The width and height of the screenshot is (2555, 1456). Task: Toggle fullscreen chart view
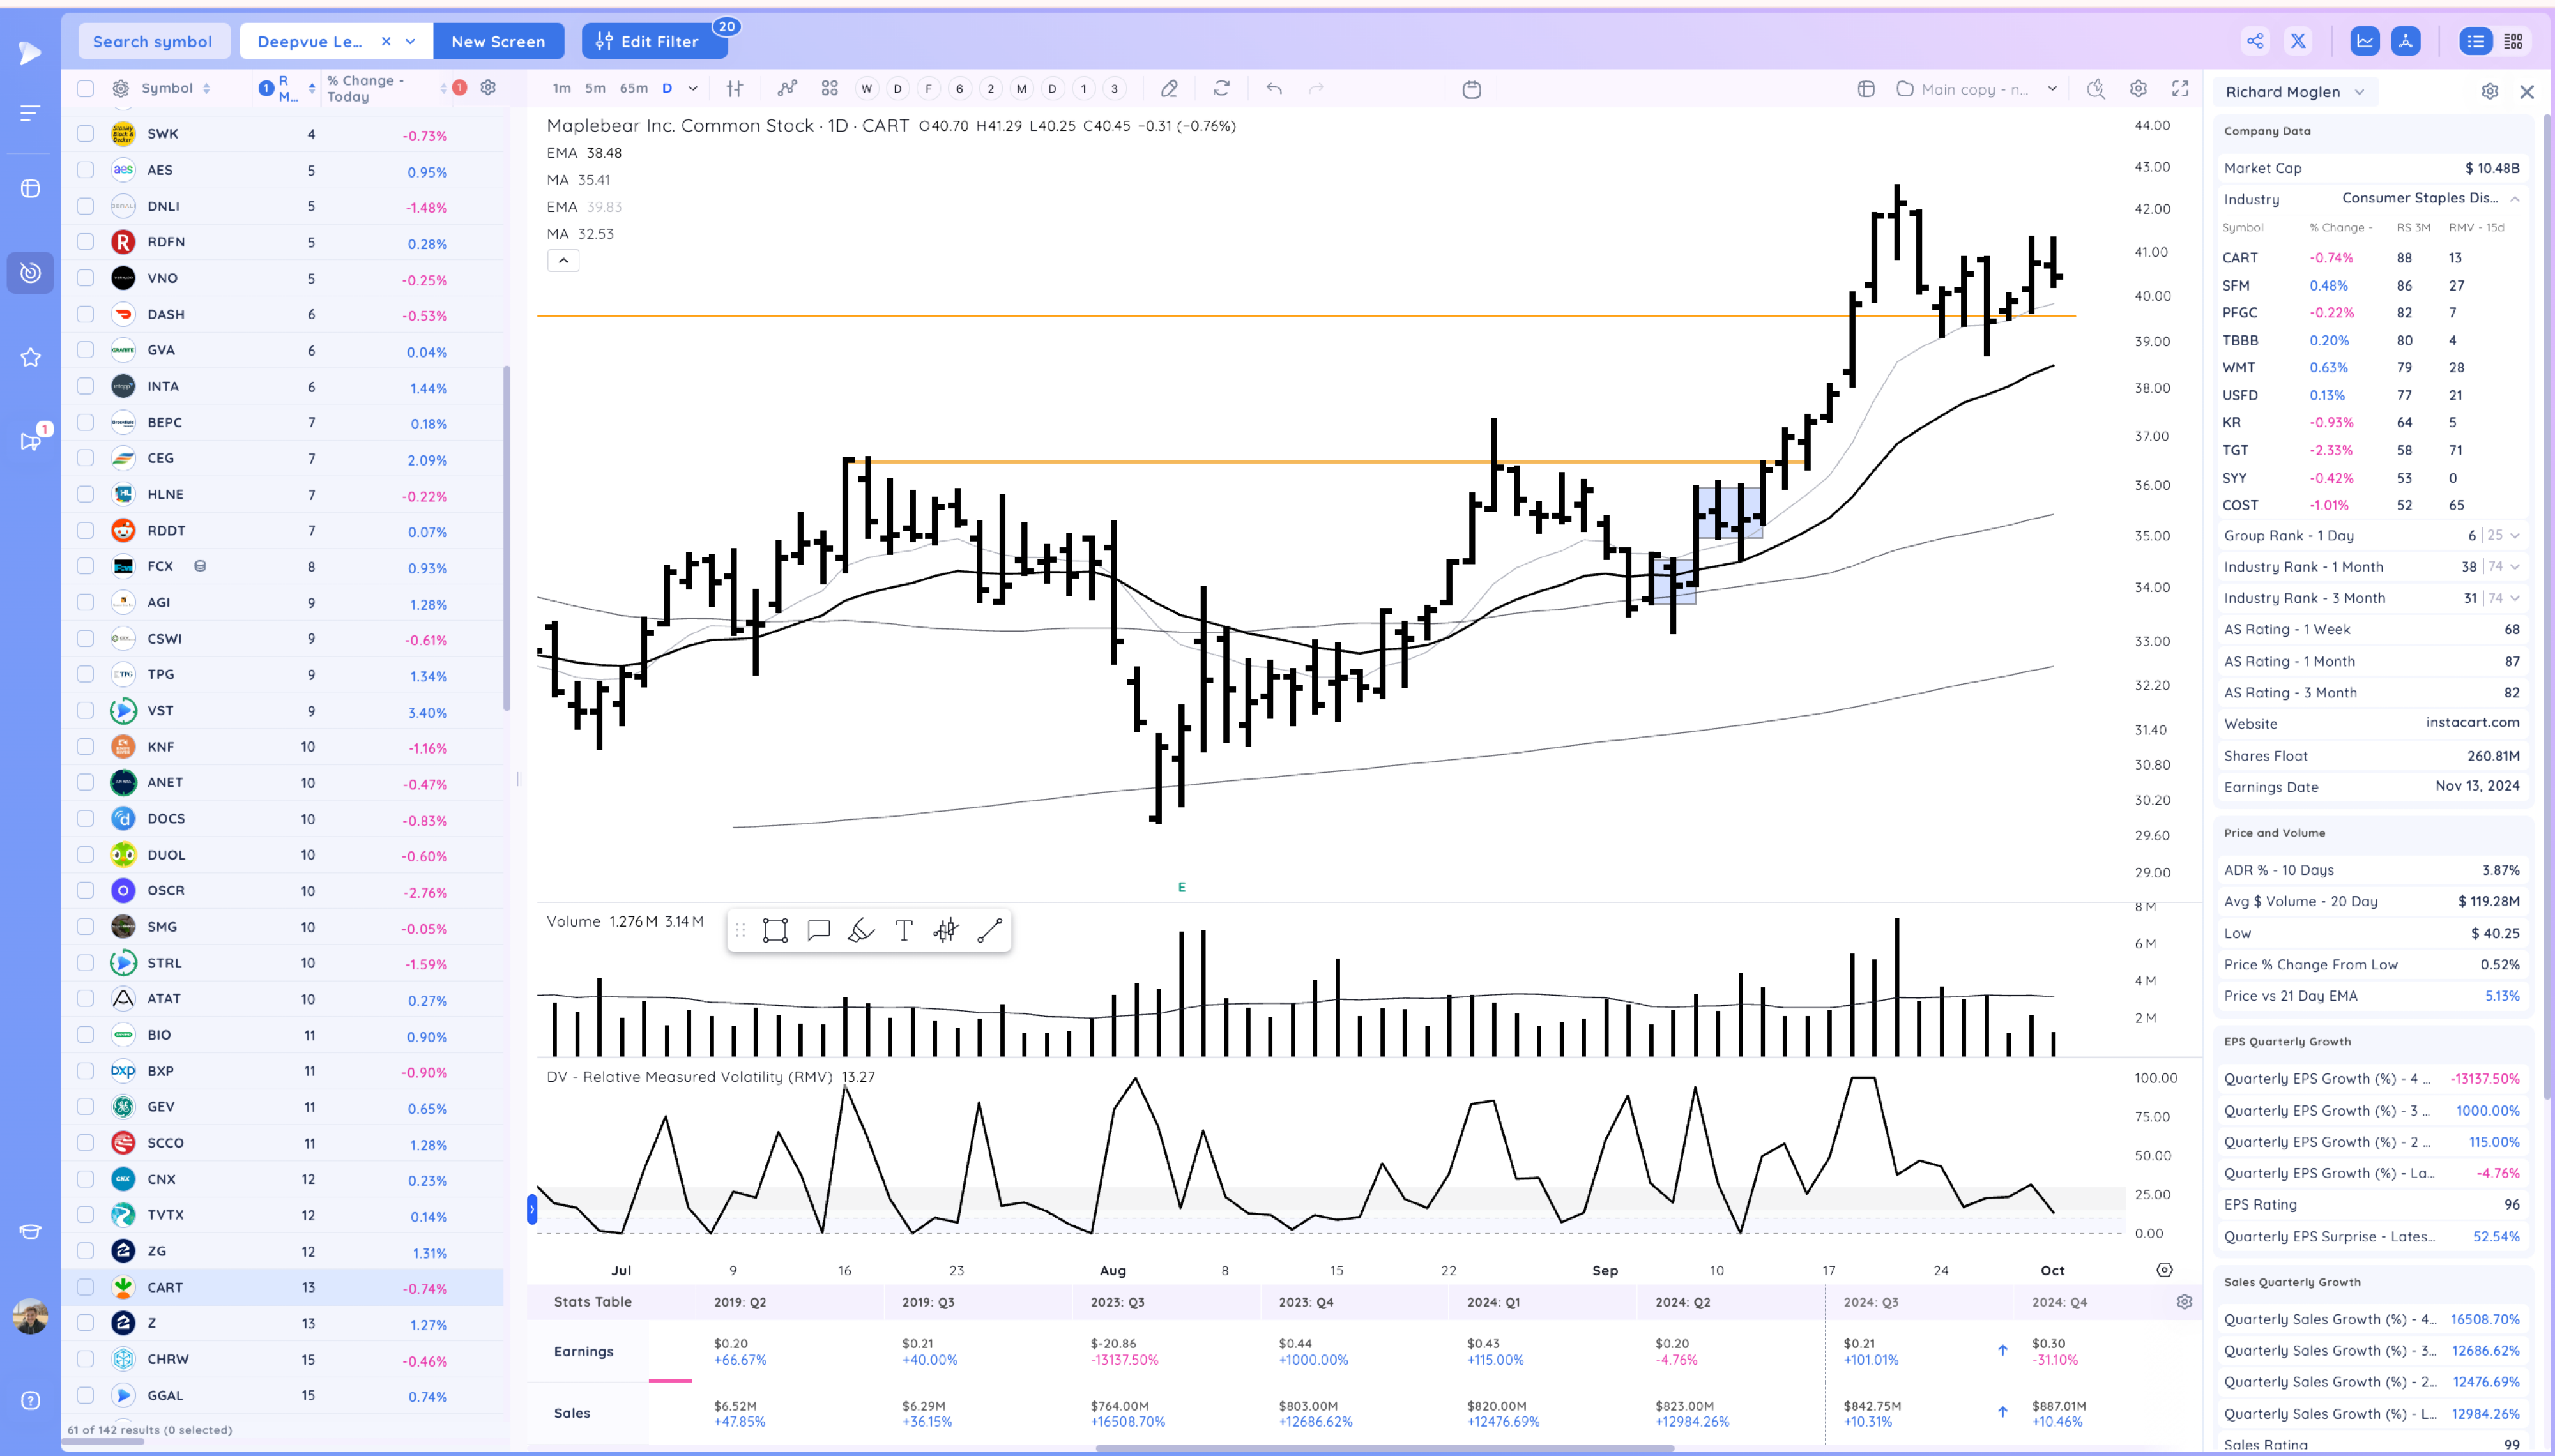click(2180, 89)
